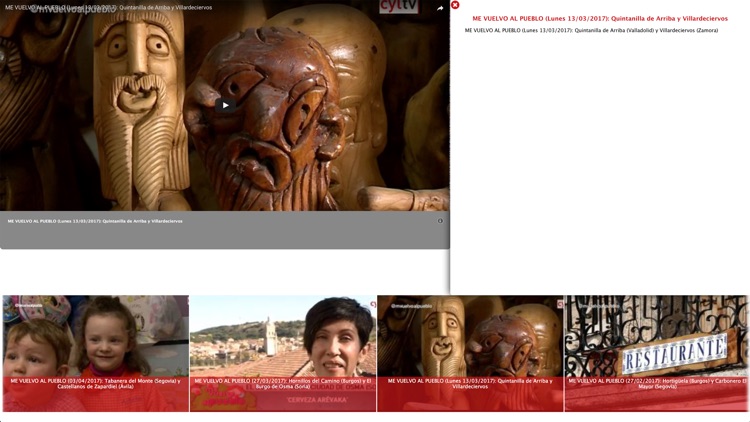Open thumbnail Hornillos del Camino and Burgo de Osma
The image size is (750, 422).
283,353
